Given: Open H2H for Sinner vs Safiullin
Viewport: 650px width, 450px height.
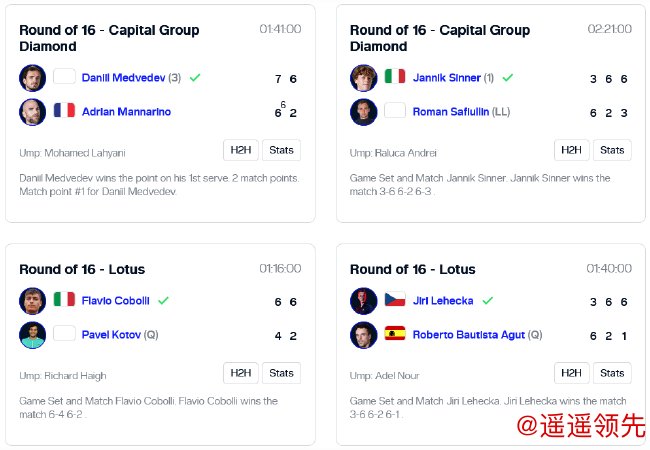Looking at the screenshot, I should (571, 150).
